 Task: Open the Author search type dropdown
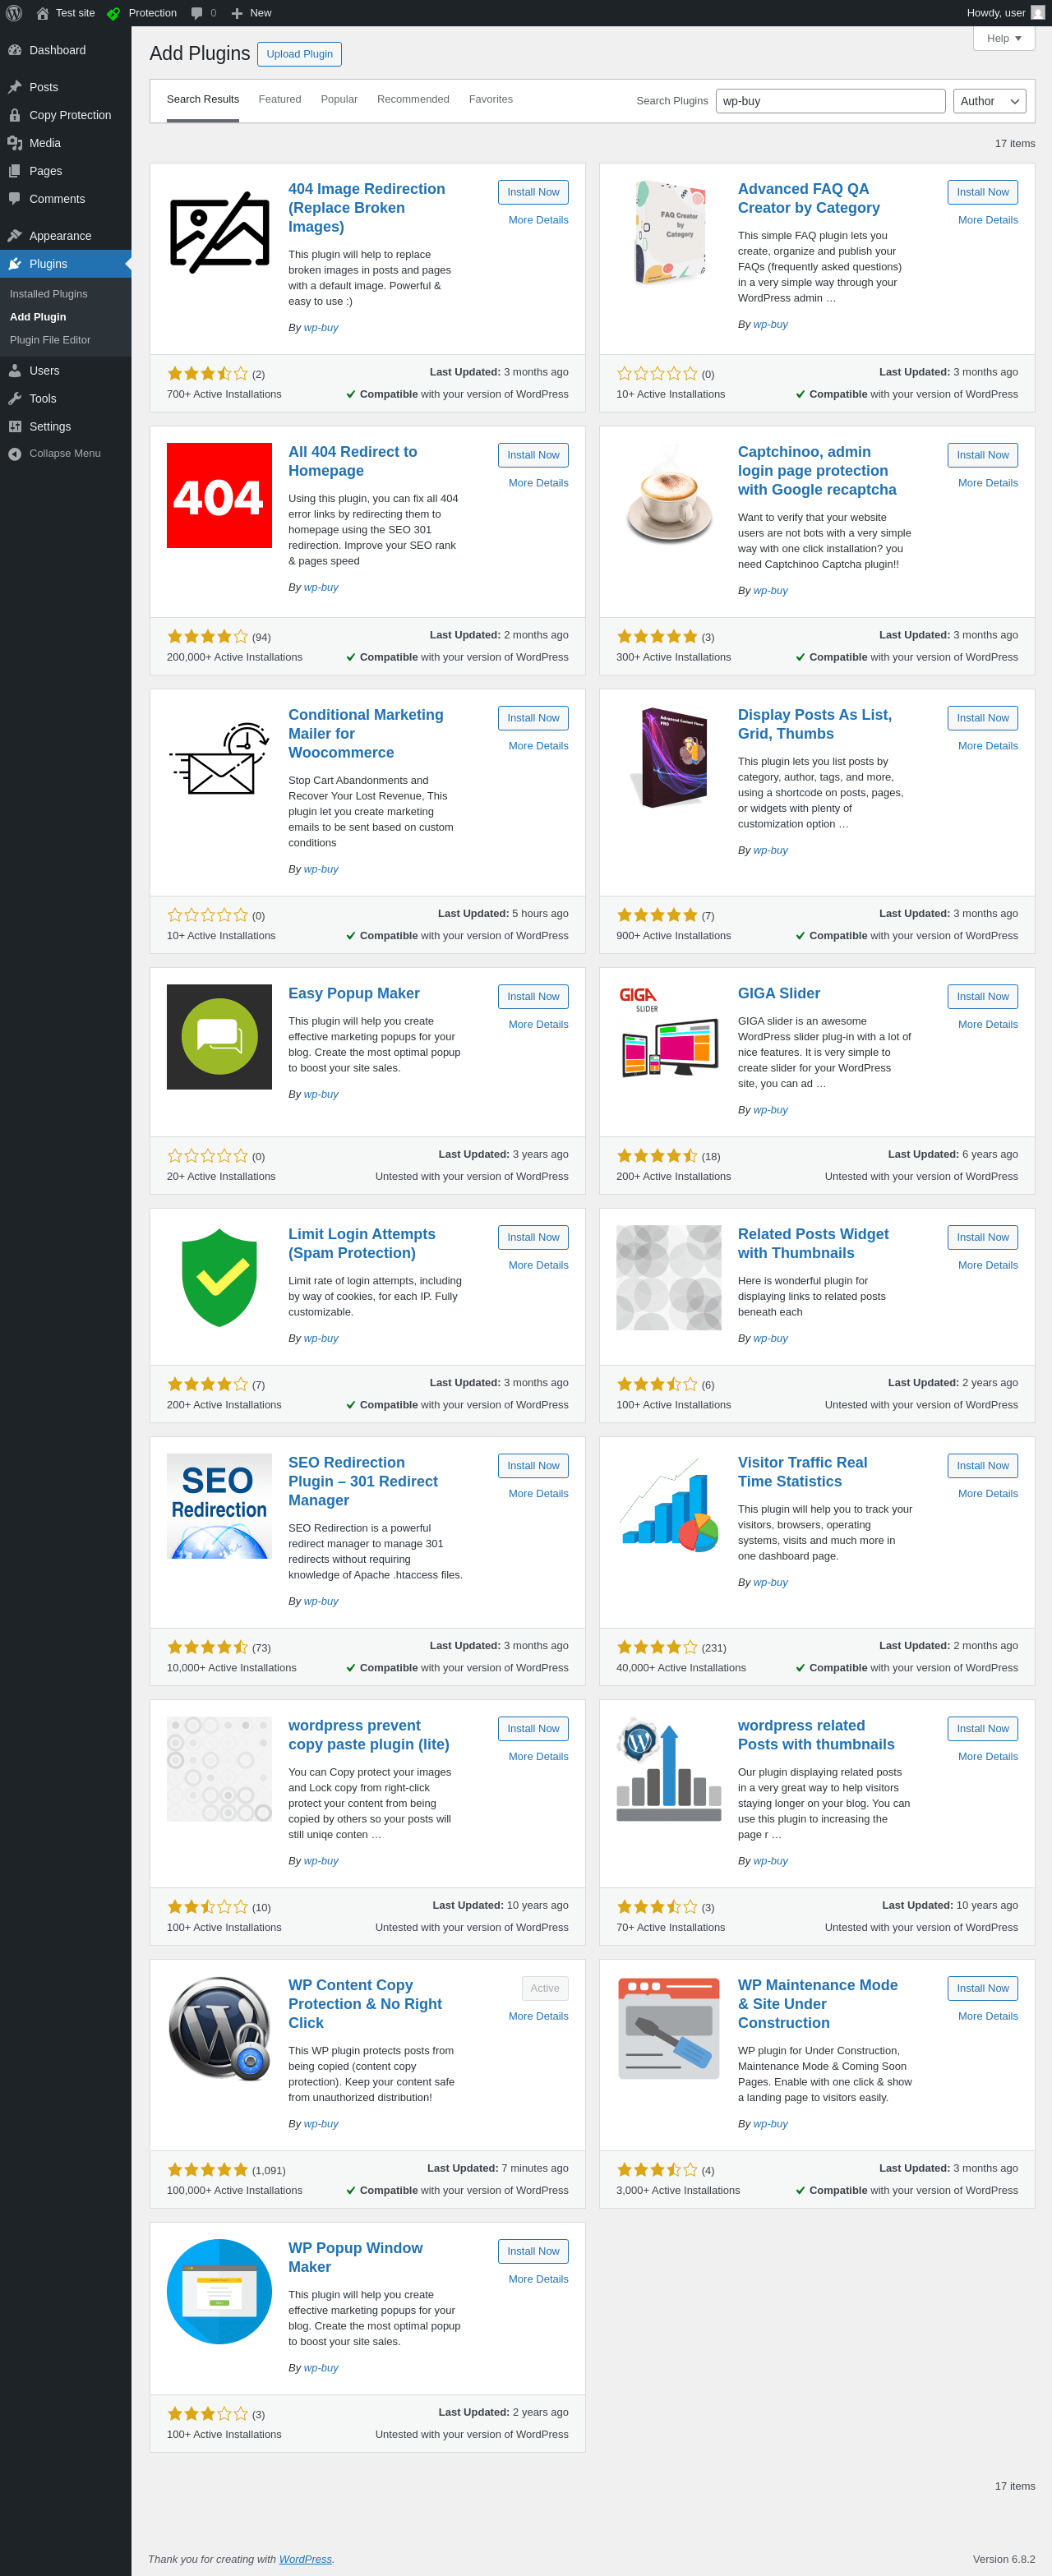(989, 101)
